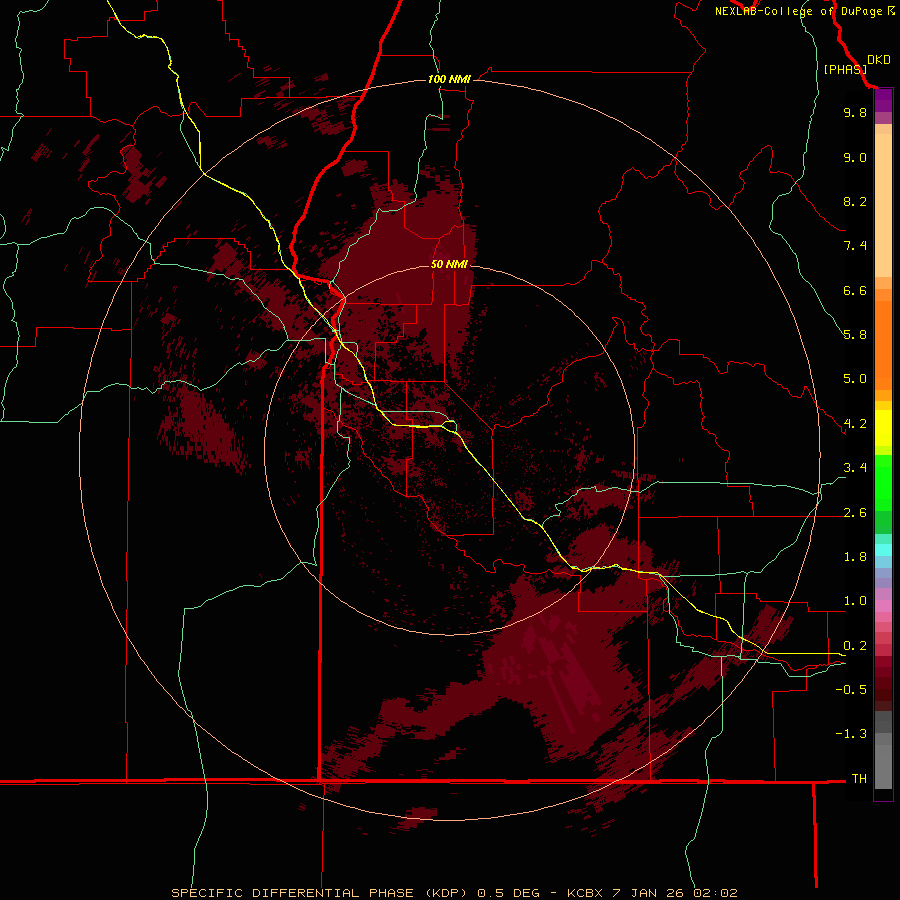Click the DKD unit label above color scale

879,60
